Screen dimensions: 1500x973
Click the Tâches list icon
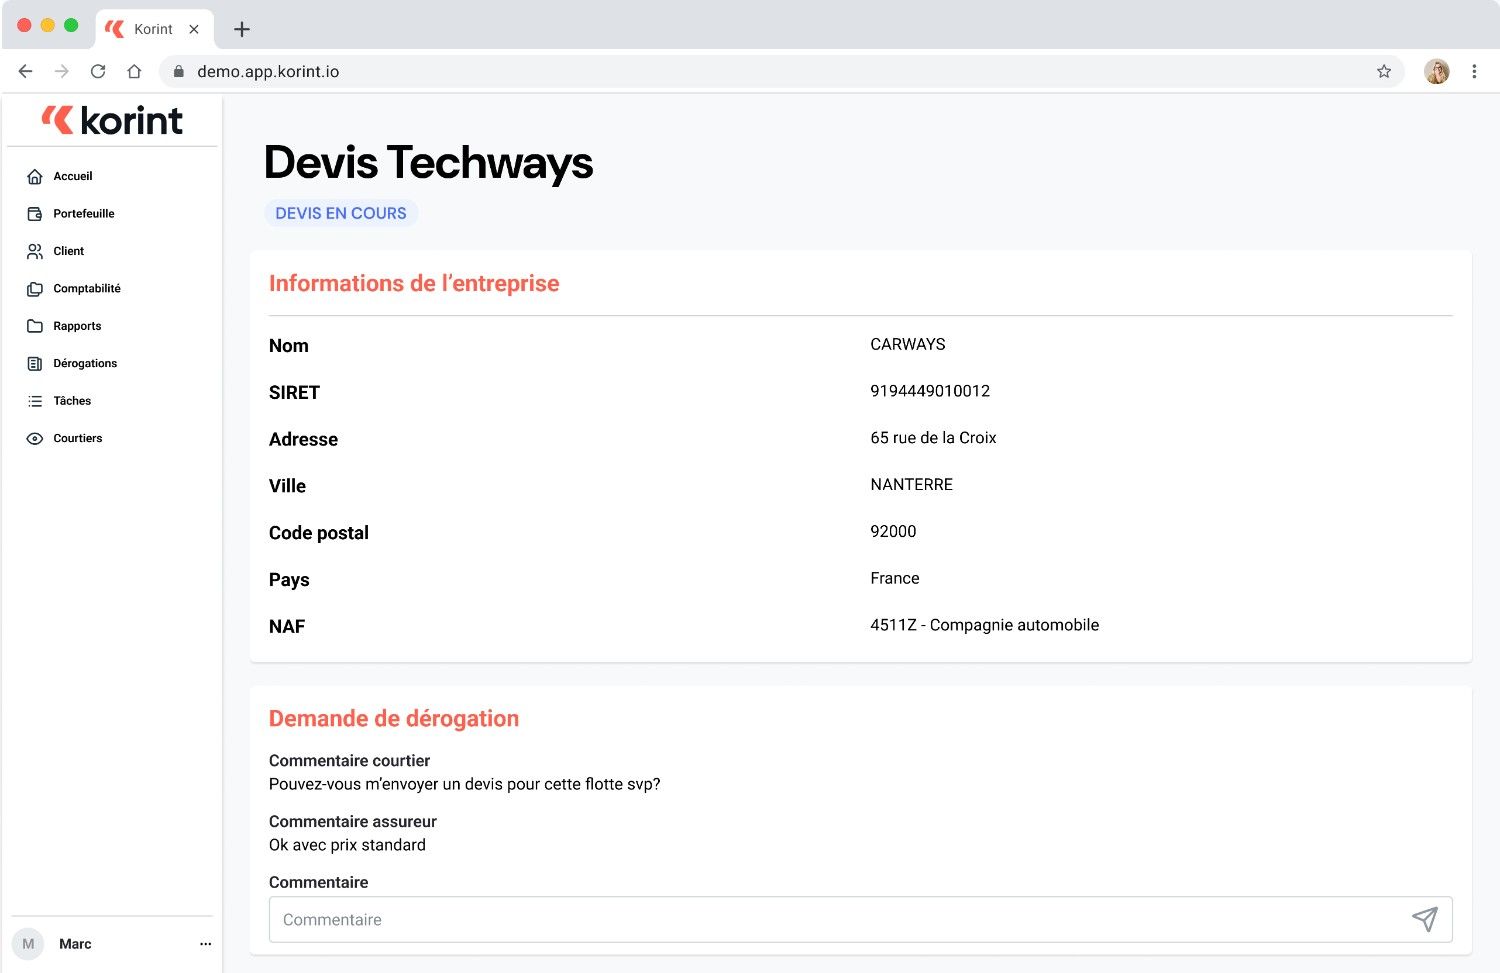point(35,401)
